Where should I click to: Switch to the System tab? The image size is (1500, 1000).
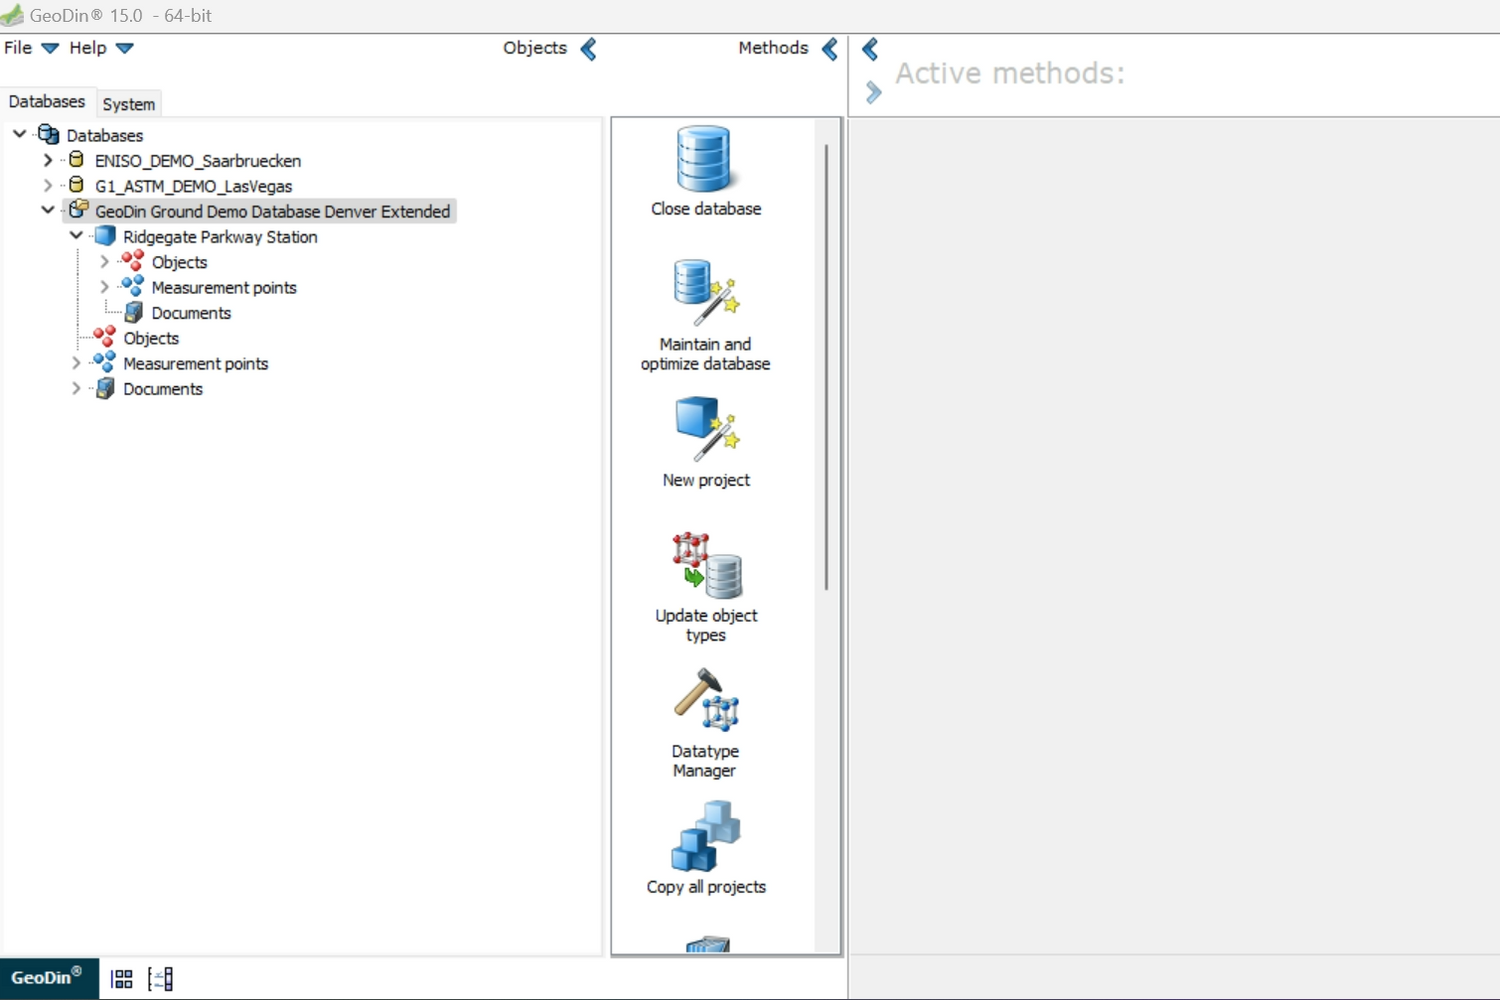click(x=128, y=104)
